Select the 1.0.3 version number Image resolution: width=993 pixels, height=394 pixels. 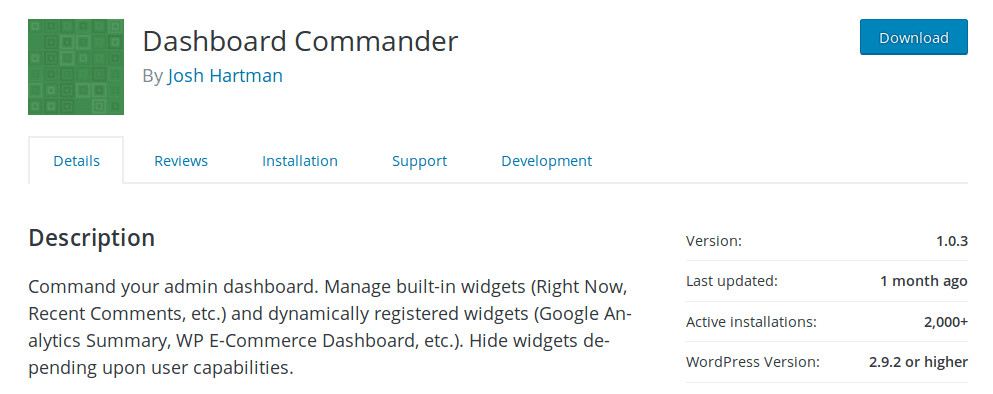[x=952, y=241]
